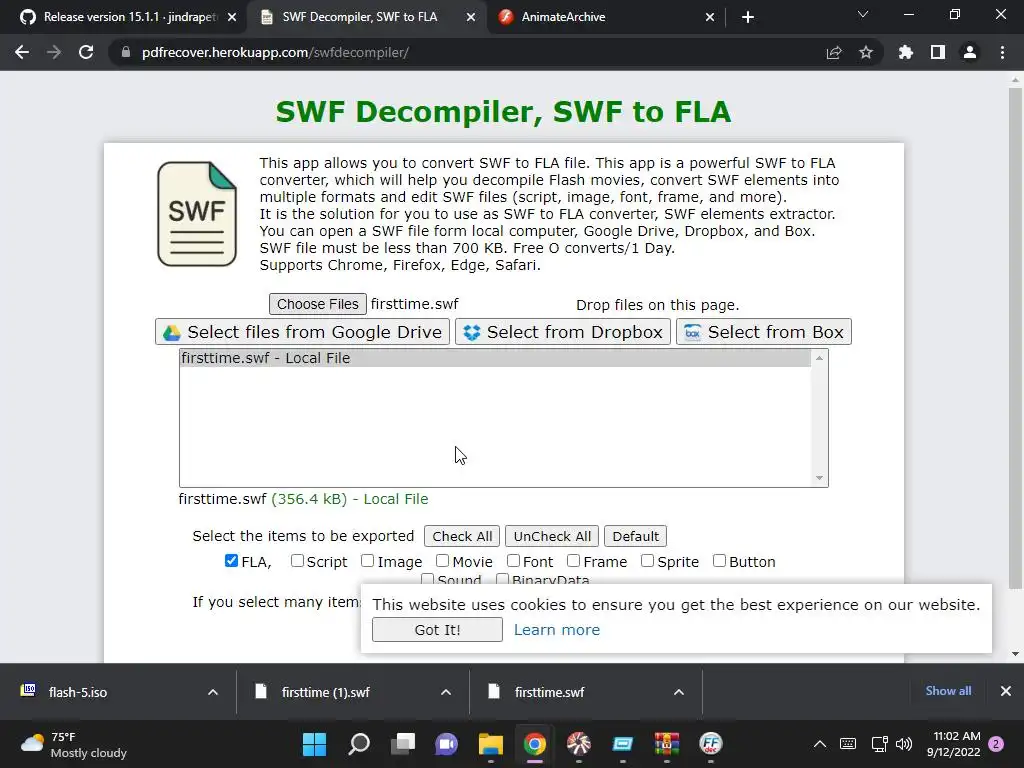Open Windows Start menu
The height and width of the screenshot is (768, 1024).
pyautogui.click(x=314, y=744)
